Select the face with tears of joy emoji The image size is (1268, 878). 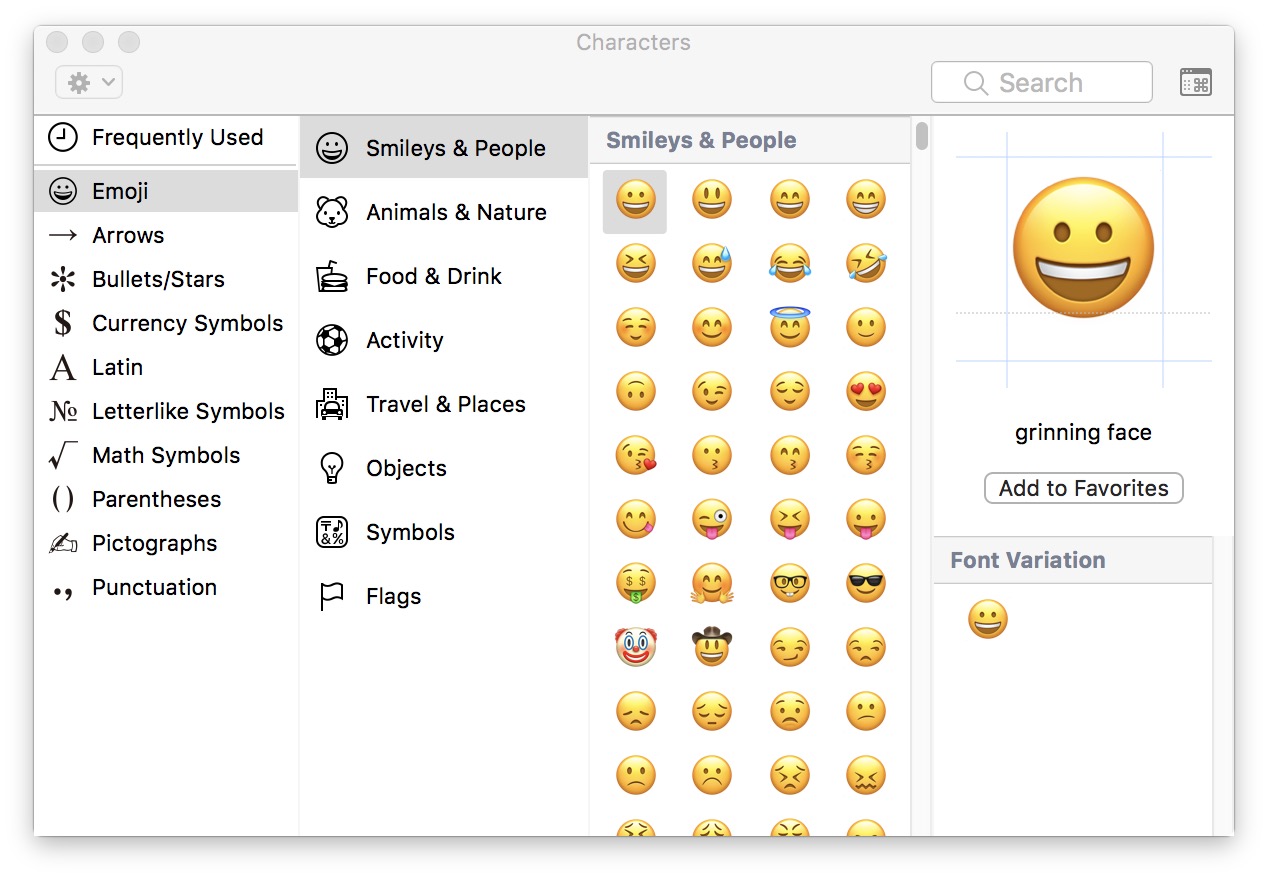(x=789, y=263)
